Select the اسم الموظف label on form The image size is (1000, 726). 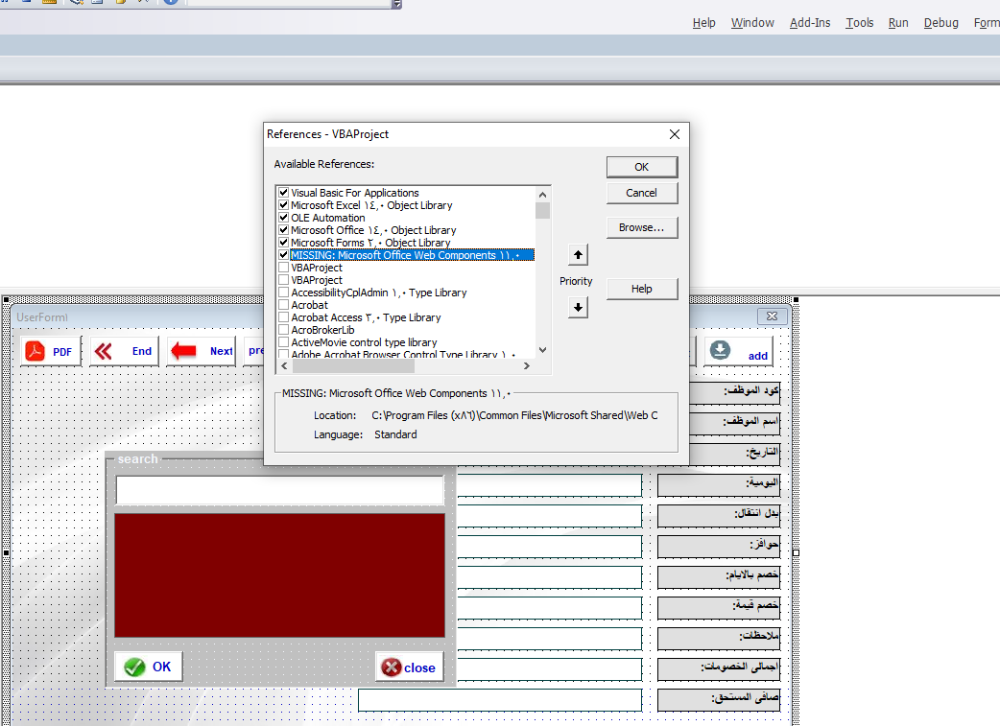(735, 424)
